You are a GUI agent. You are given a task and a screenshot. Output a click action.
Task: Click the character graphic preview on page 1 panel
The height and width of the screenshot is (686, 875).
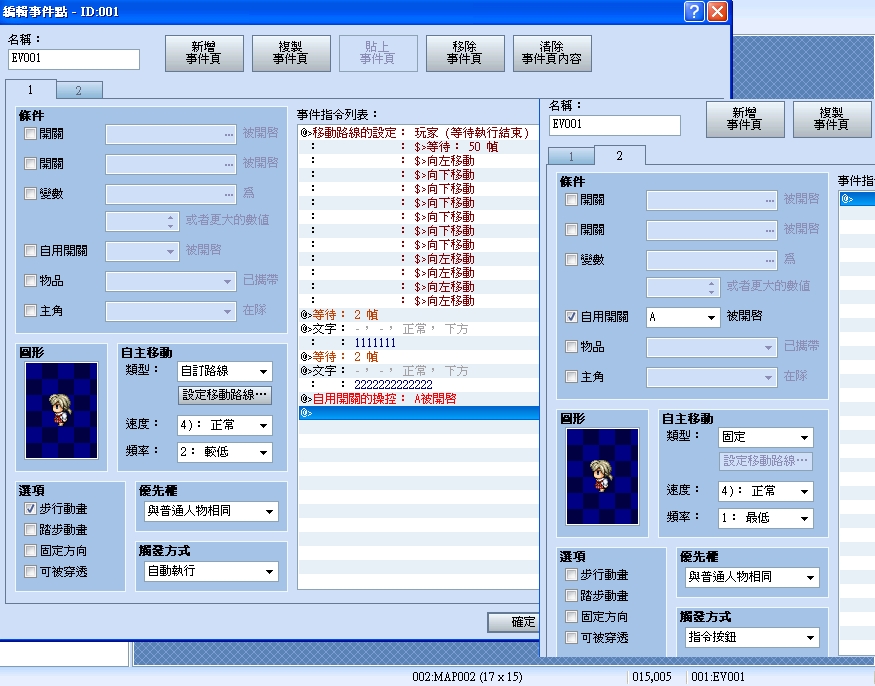click(61, 410)
